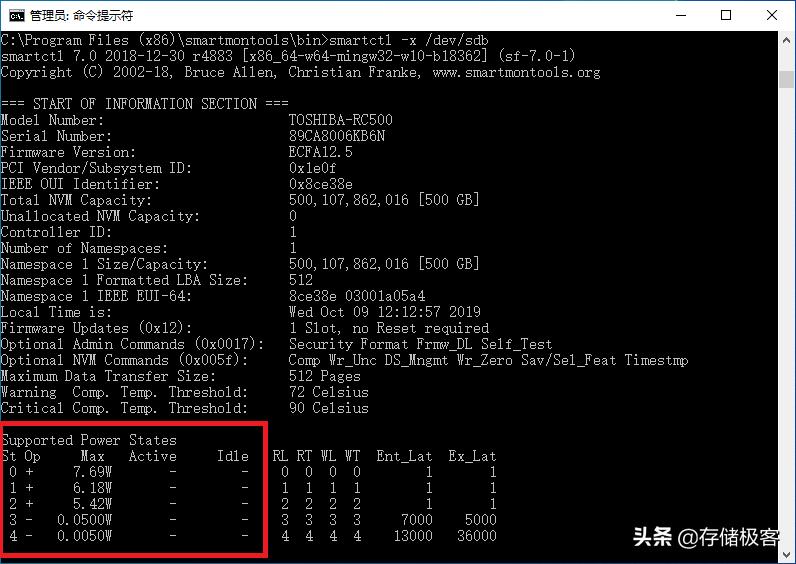This screenshot has width=796, height=564.
Task: Minimize the Command Prompt window
Action: (681, 15)
